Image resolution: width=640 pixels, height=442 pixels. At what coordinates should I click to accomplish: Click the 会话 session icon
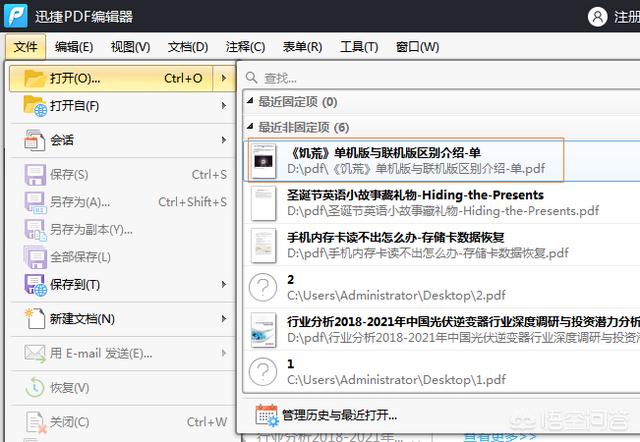[35, 140]
